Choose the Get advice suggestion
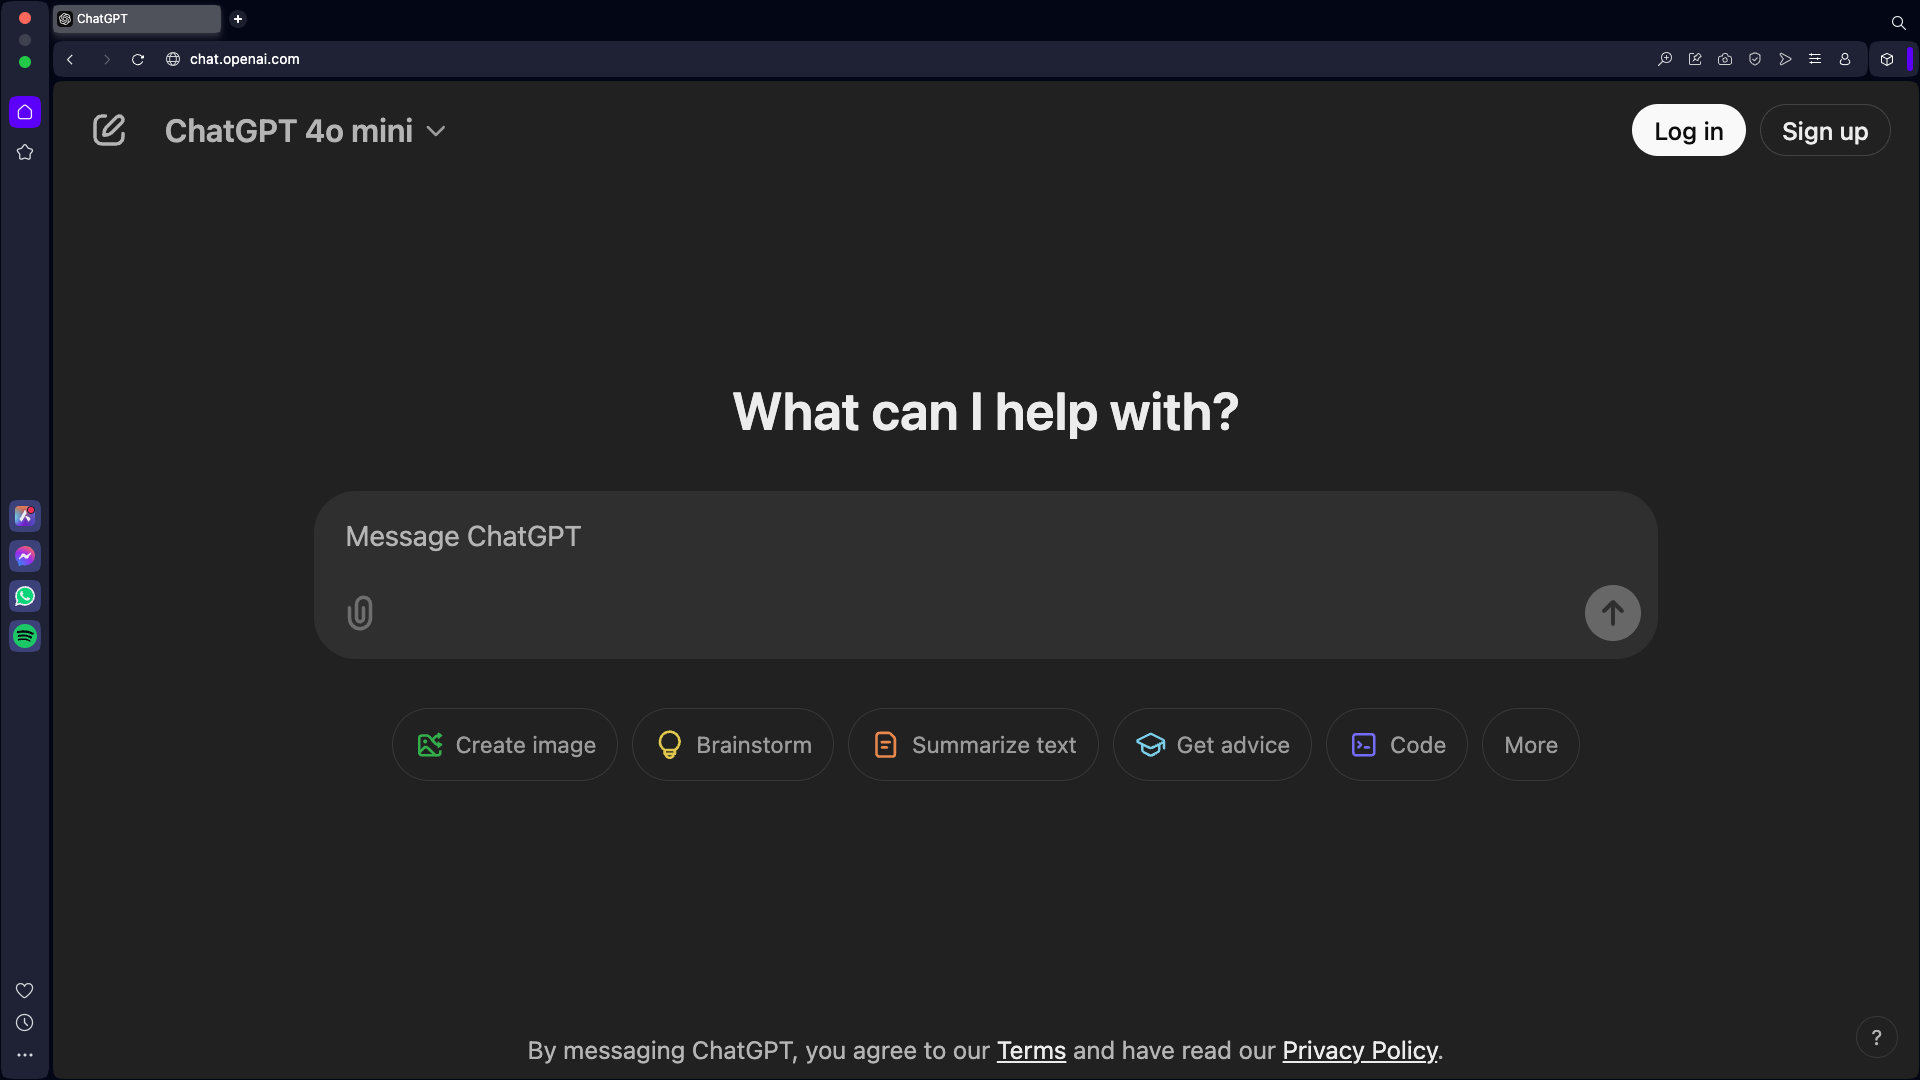This screenshot has width=1920, height=1080. [1212, 745]
